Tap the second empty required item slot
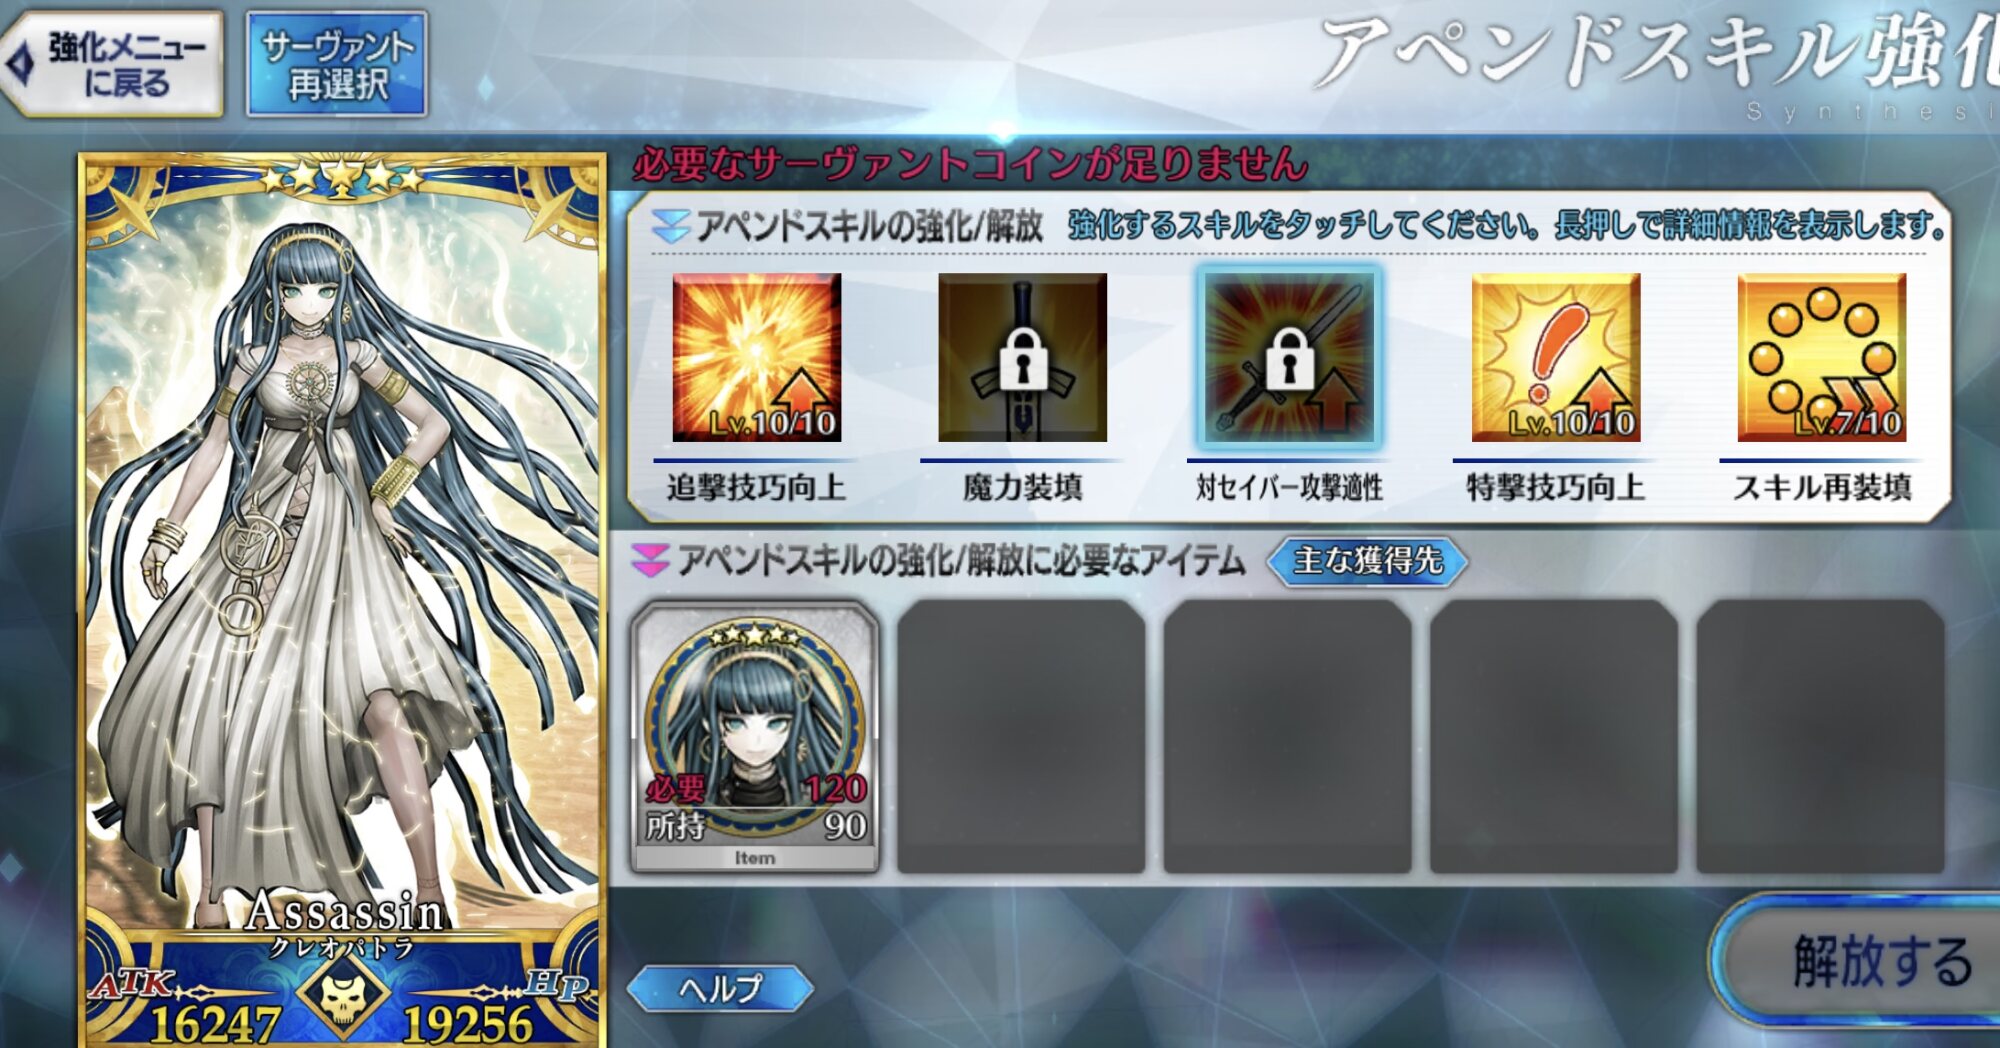This screenshot has height=1048, width=2000. [1288, 737]
